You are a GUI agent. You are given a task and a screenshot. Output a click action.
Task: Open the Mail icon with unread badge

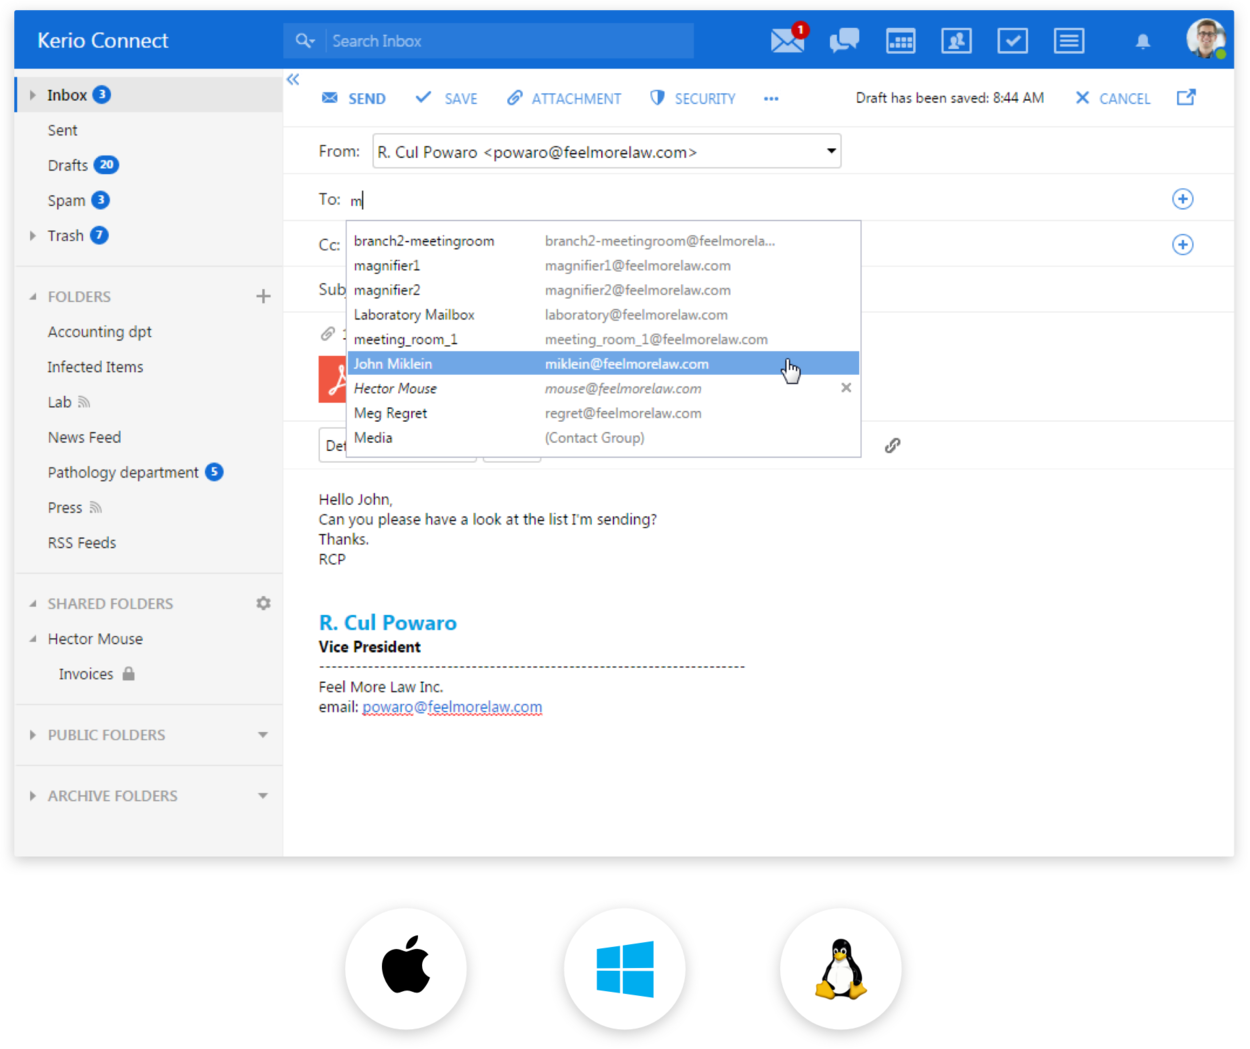pos(788,40)
